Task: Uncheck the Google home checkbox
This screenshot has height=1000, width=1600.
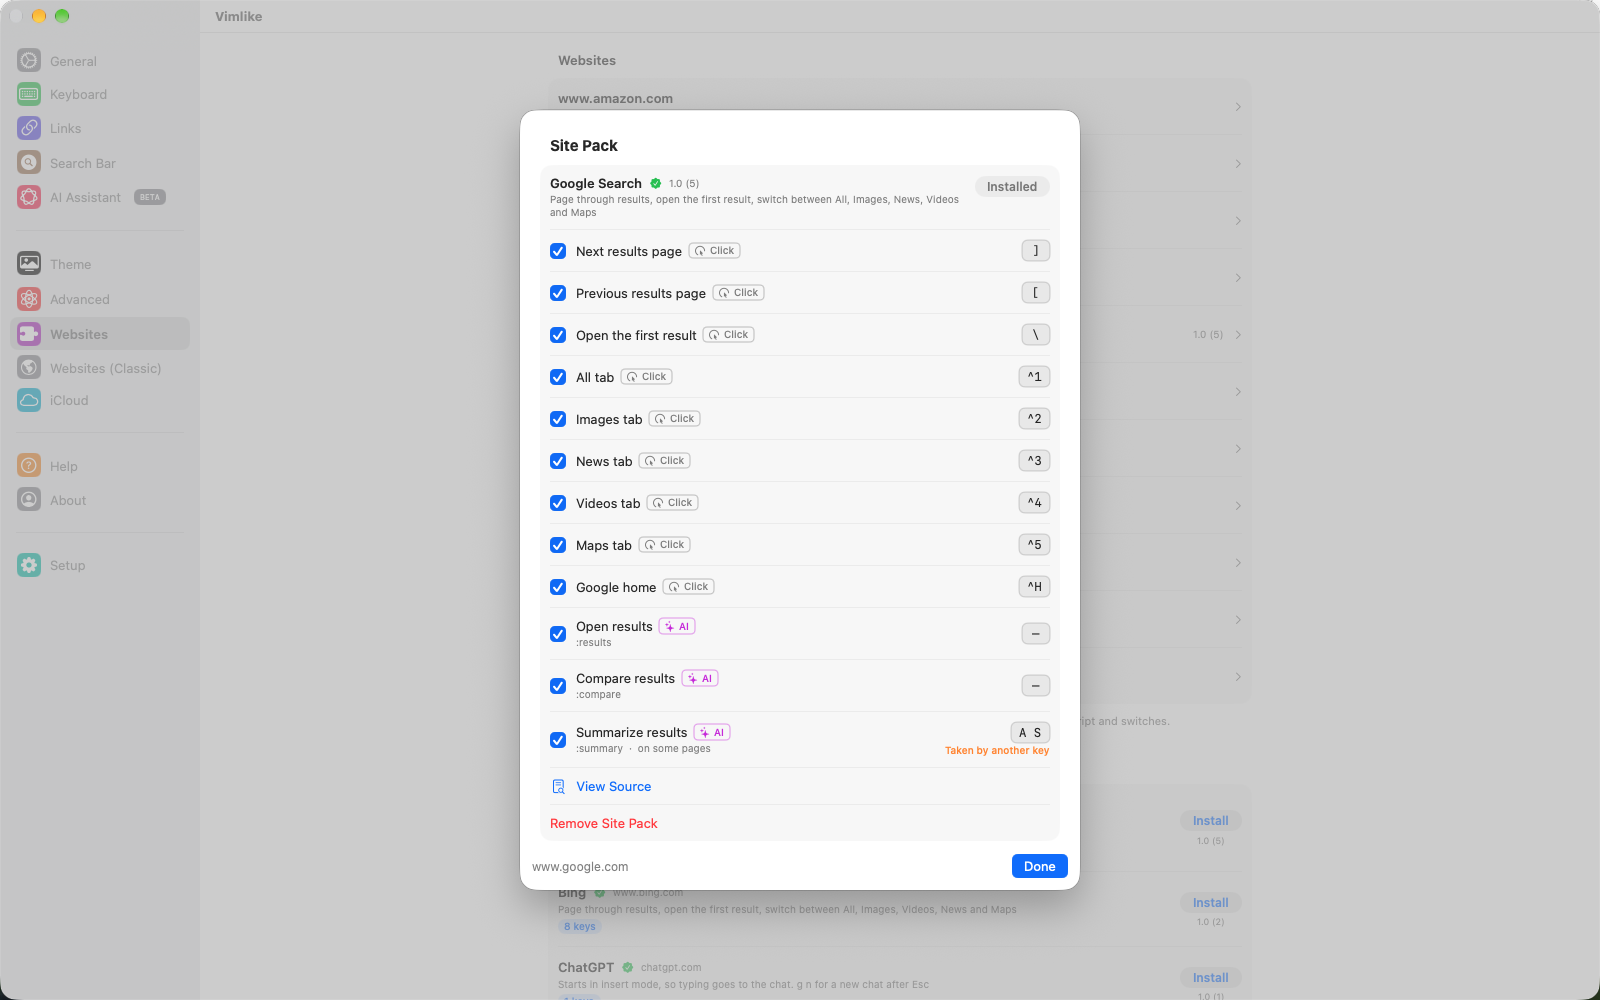Action: (x=558, y=587)
